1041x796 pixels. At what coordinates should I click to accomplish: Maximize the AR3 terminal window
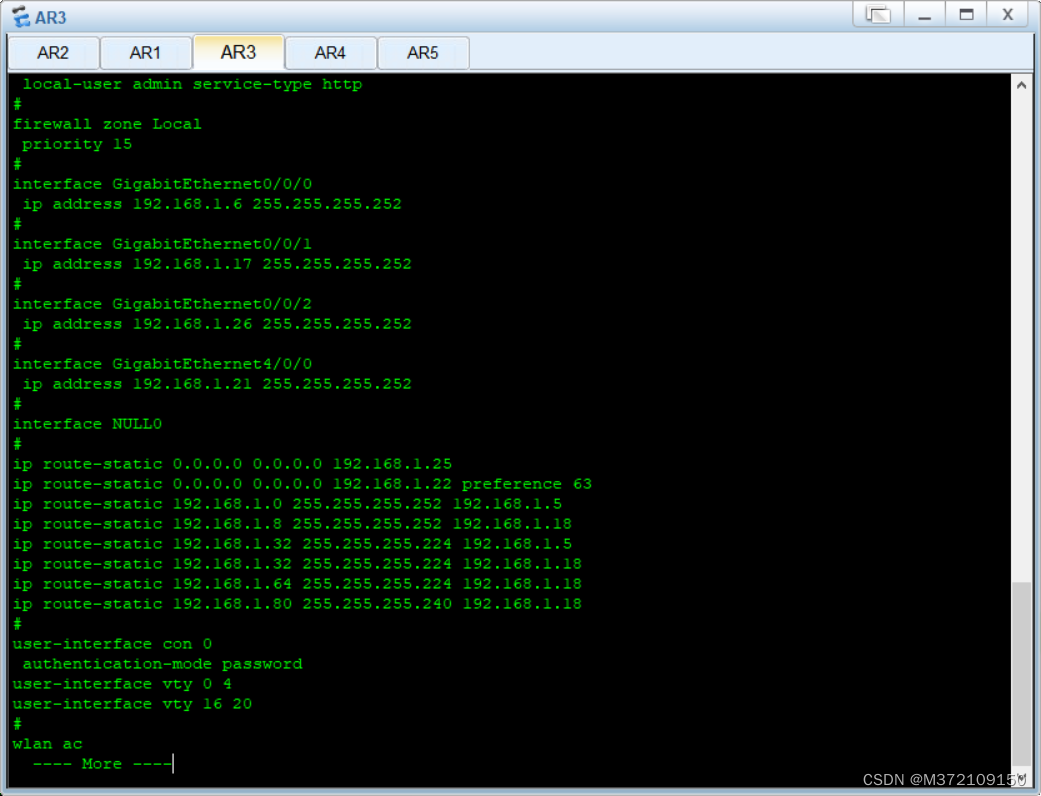[x=966, y=15]
